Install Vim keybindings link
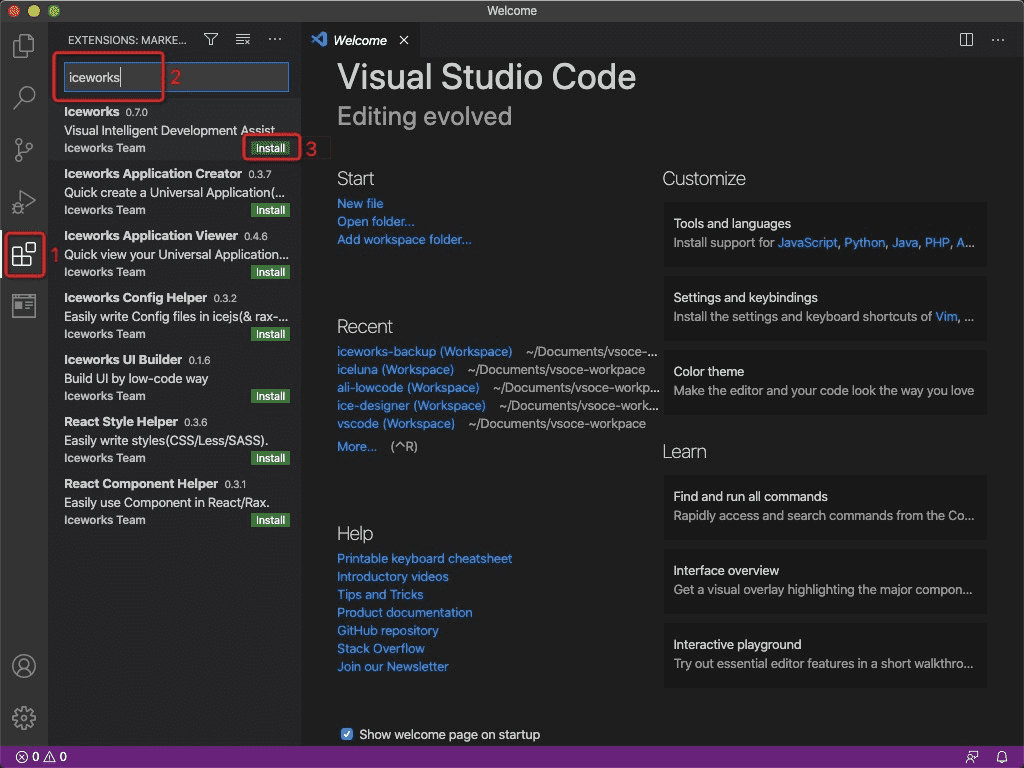Screen dimensions: 1024x768 pyautogui.click(x=946, y=317)
